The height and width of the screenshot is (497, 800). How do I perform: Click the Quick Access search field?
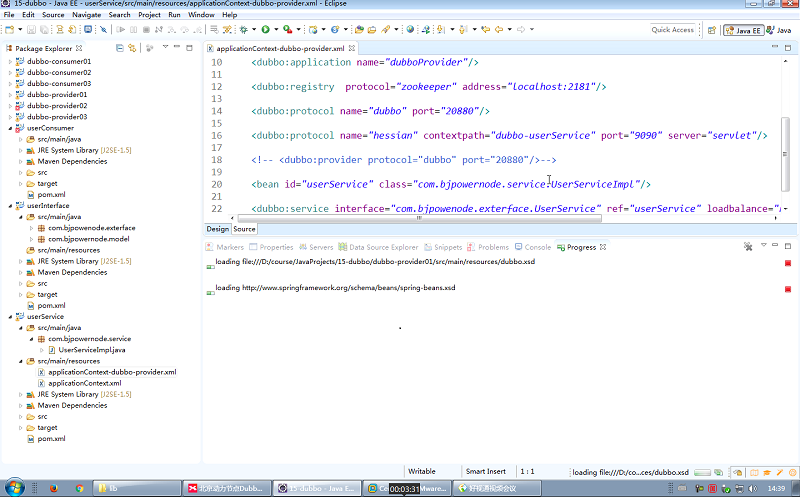point(672,30)
